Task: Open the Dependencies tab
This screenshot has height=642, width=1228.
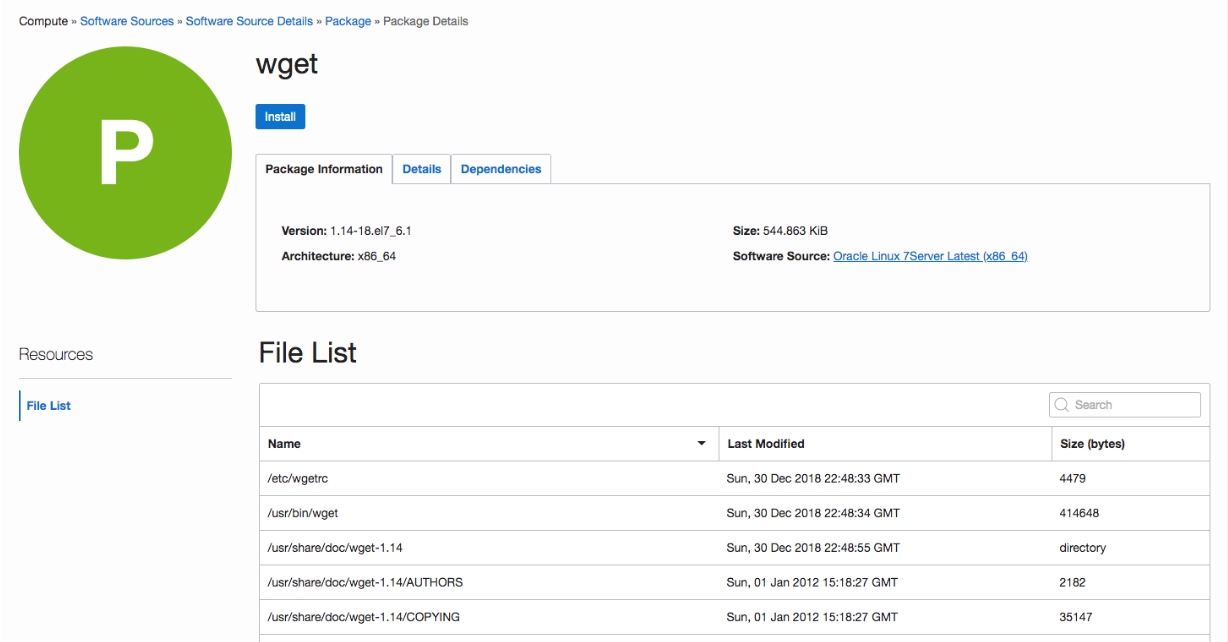Action: (501, 169)
